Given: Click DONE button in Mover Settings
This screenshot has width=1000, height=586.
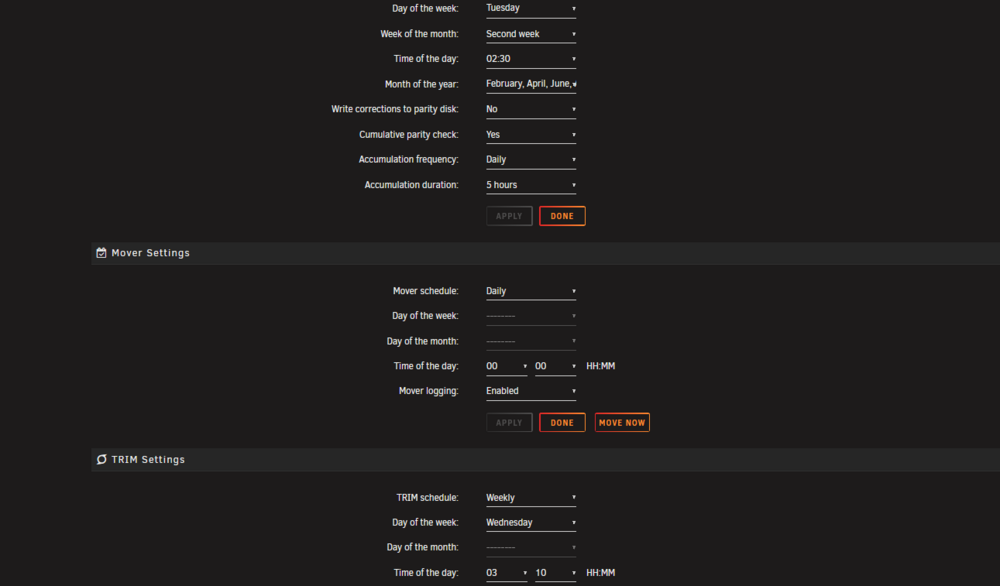Looking at the screenshot, I should tap(562, 423).
